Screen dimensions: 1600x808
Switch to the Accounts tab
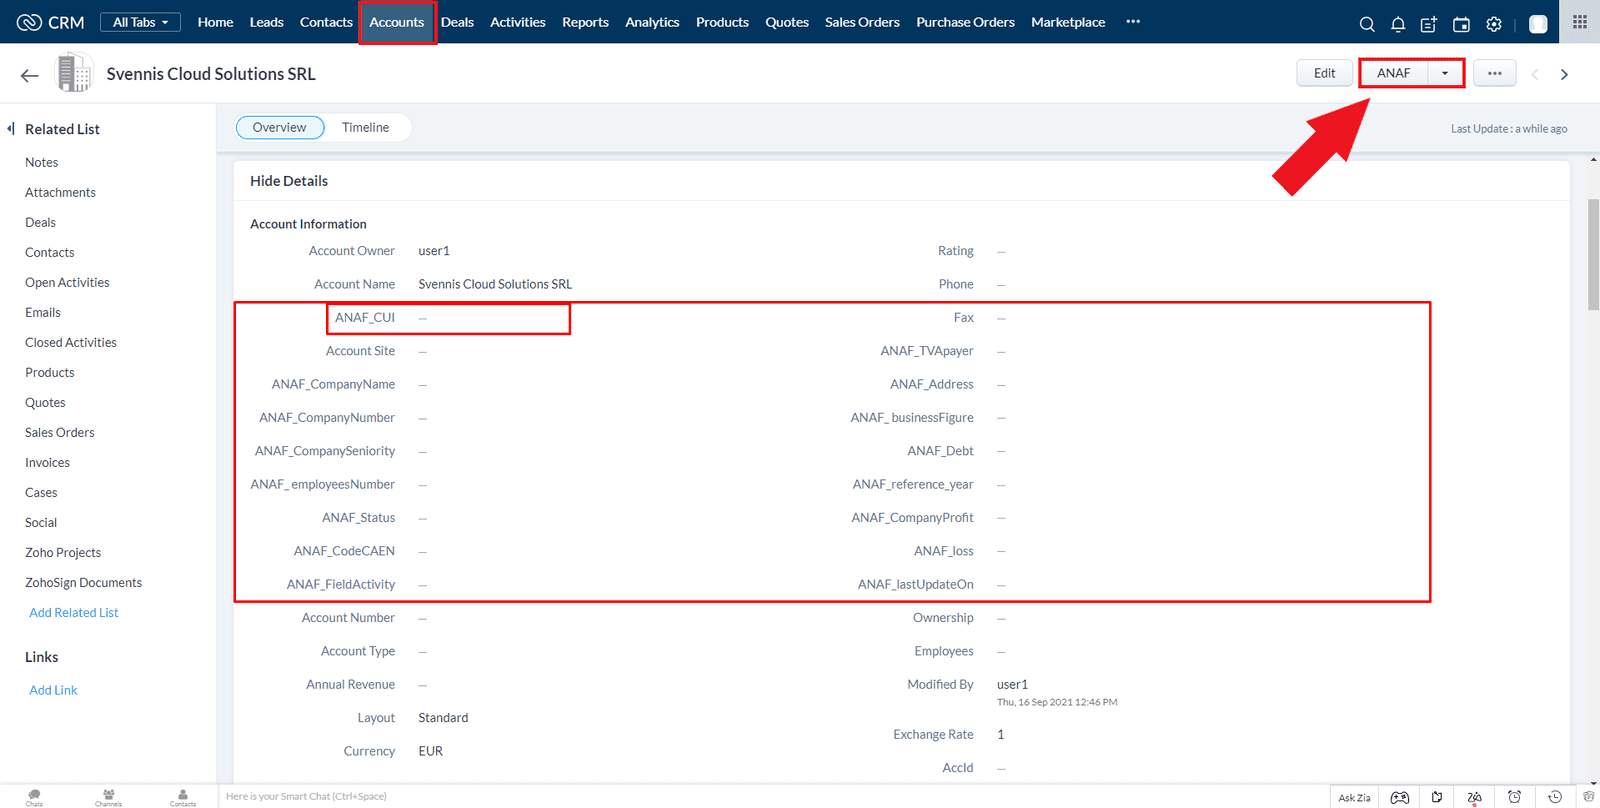[397, 22]
